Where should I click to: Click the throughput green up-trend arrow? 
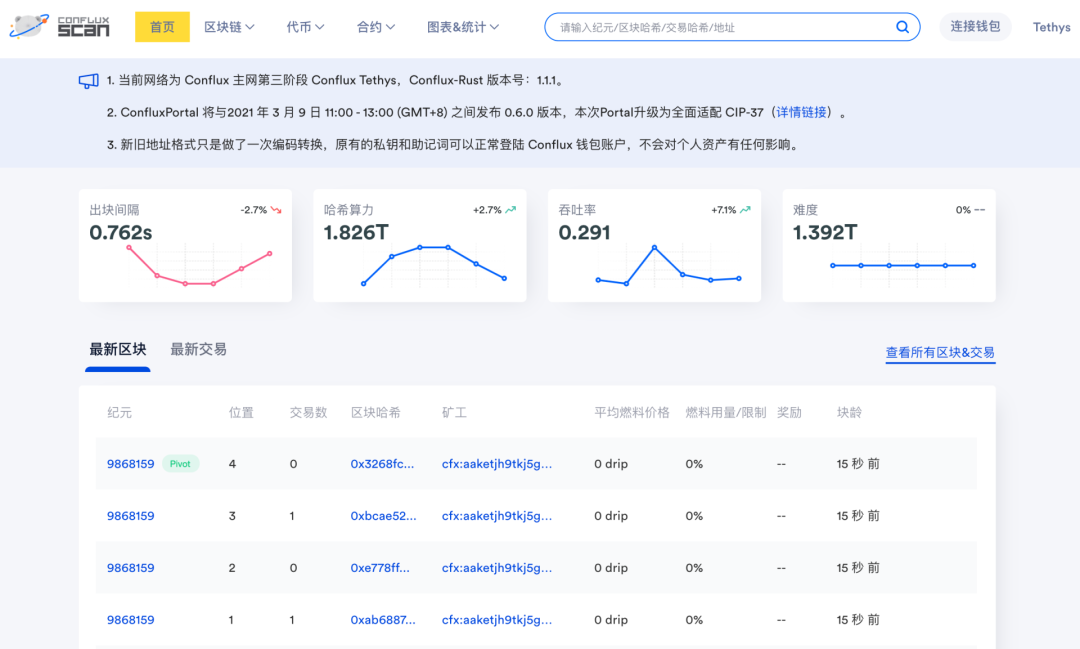point(745,210)
